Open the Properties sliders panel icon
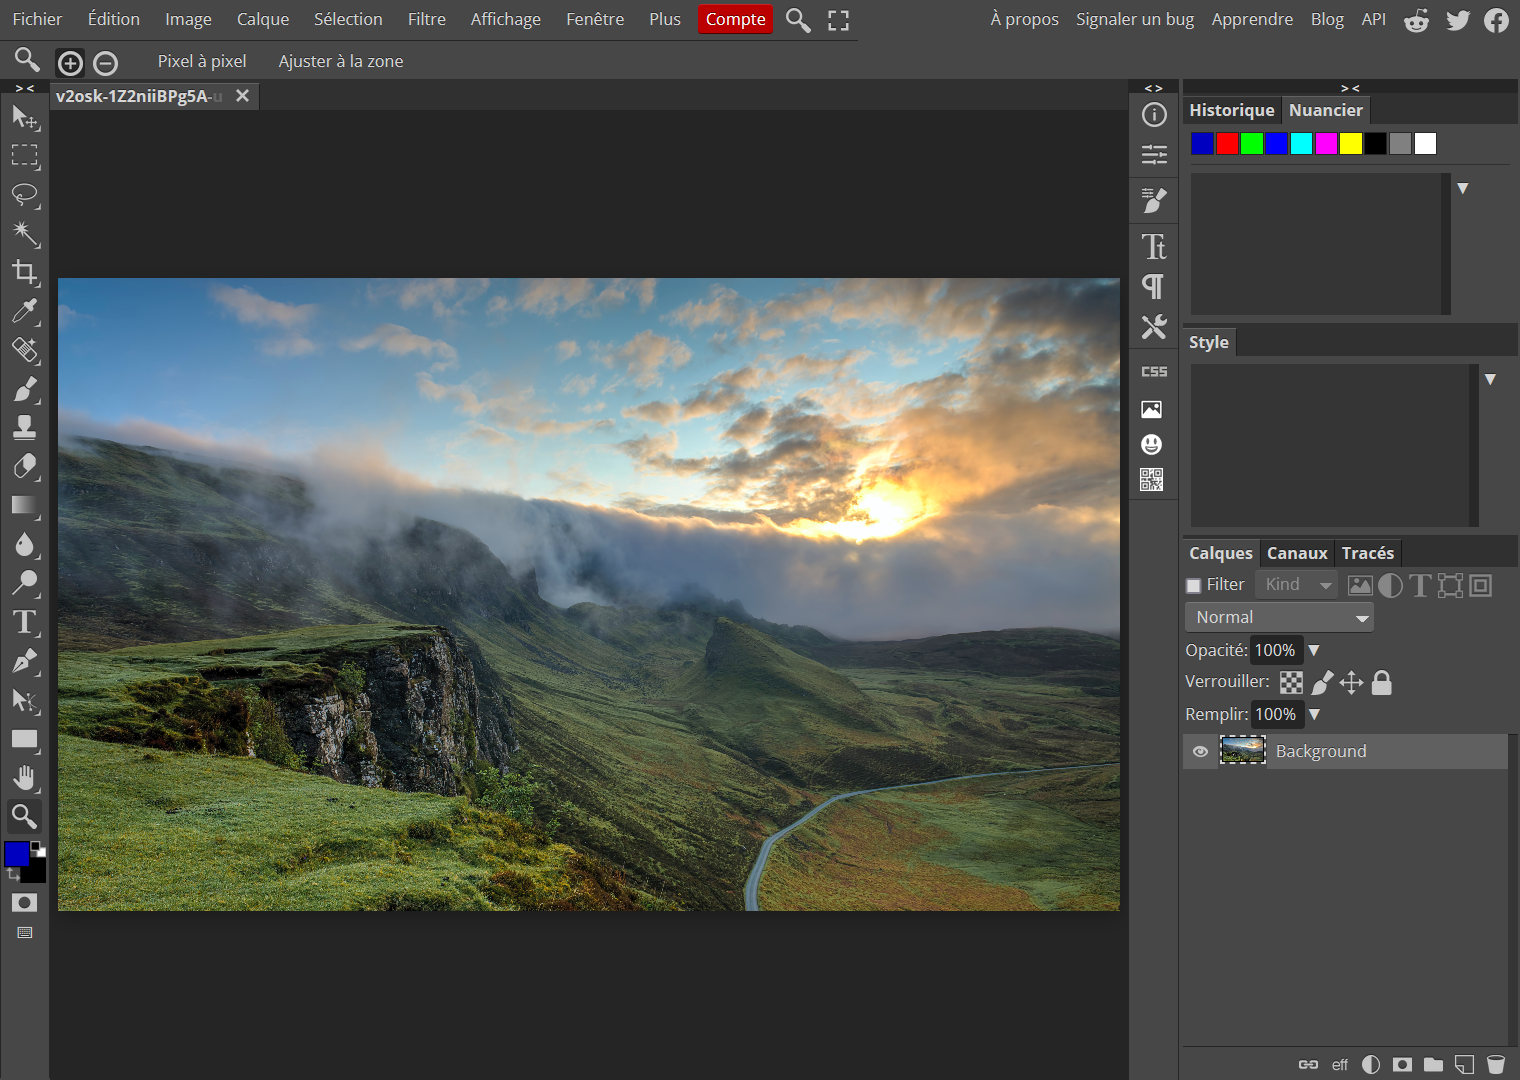 (1154, 154)
